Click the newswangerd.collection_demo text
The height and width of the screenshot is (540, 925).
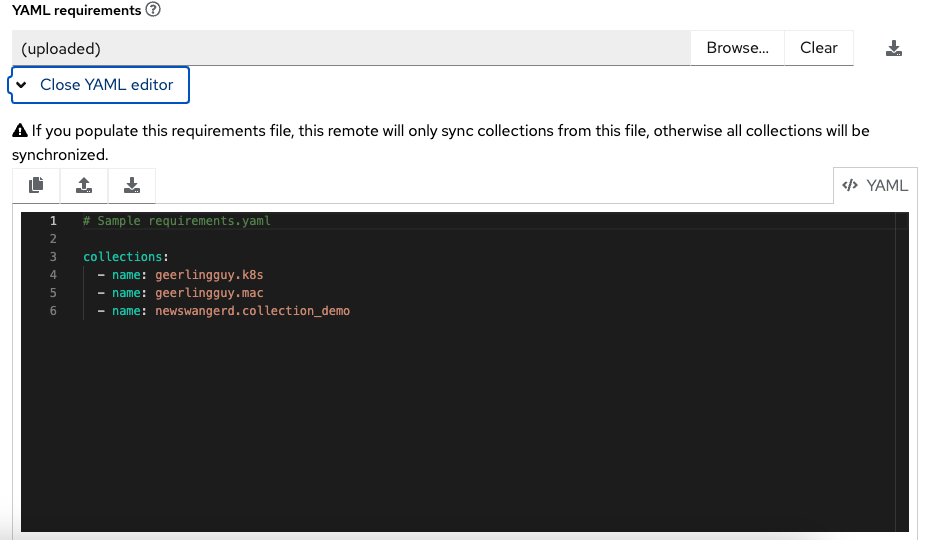click(252, 311)
